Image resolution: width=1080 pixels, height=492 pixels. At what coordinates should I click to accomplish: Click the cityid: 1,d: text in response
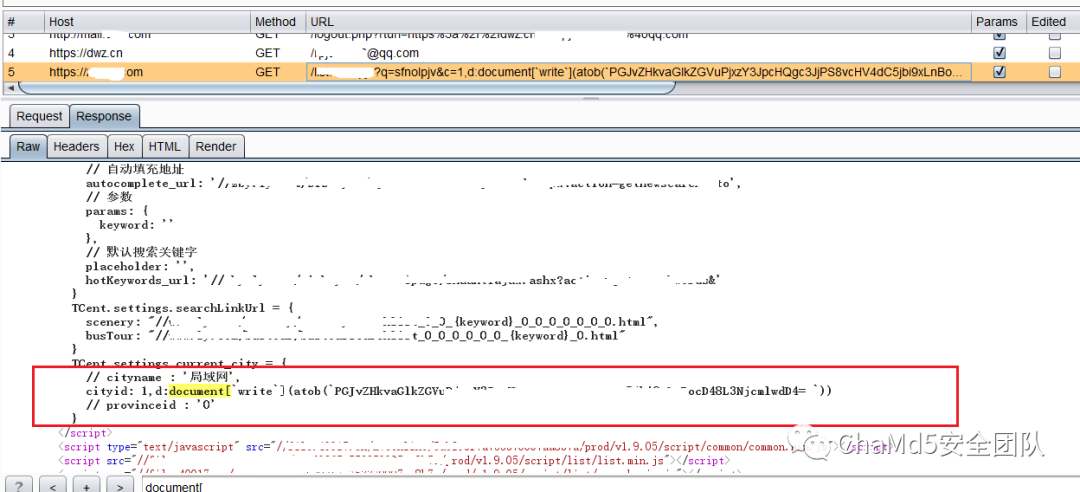click(x=127, y=391)
